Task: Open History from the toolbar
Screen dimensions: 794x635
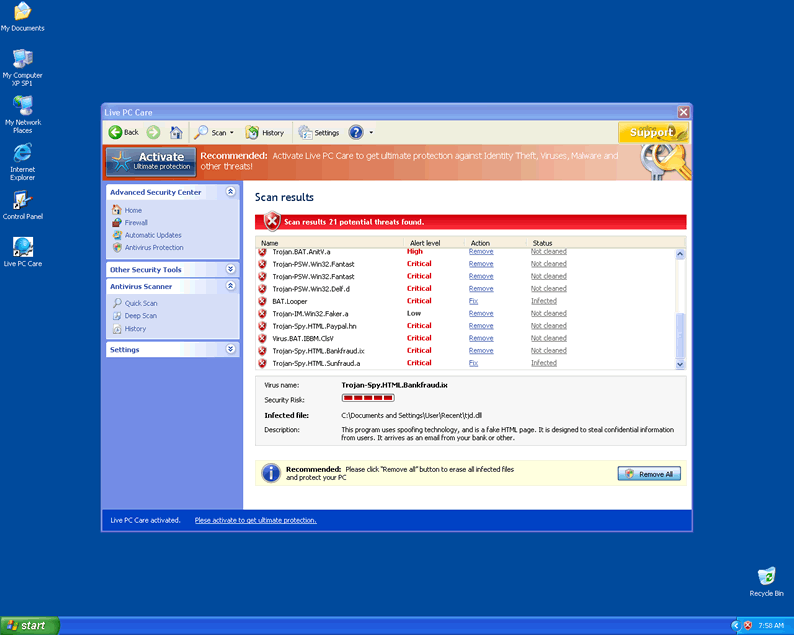Action: pos(265,132)
